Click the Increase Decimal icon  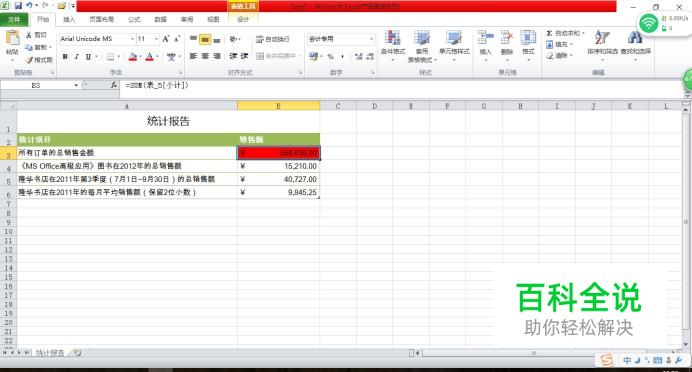point(358,56)
